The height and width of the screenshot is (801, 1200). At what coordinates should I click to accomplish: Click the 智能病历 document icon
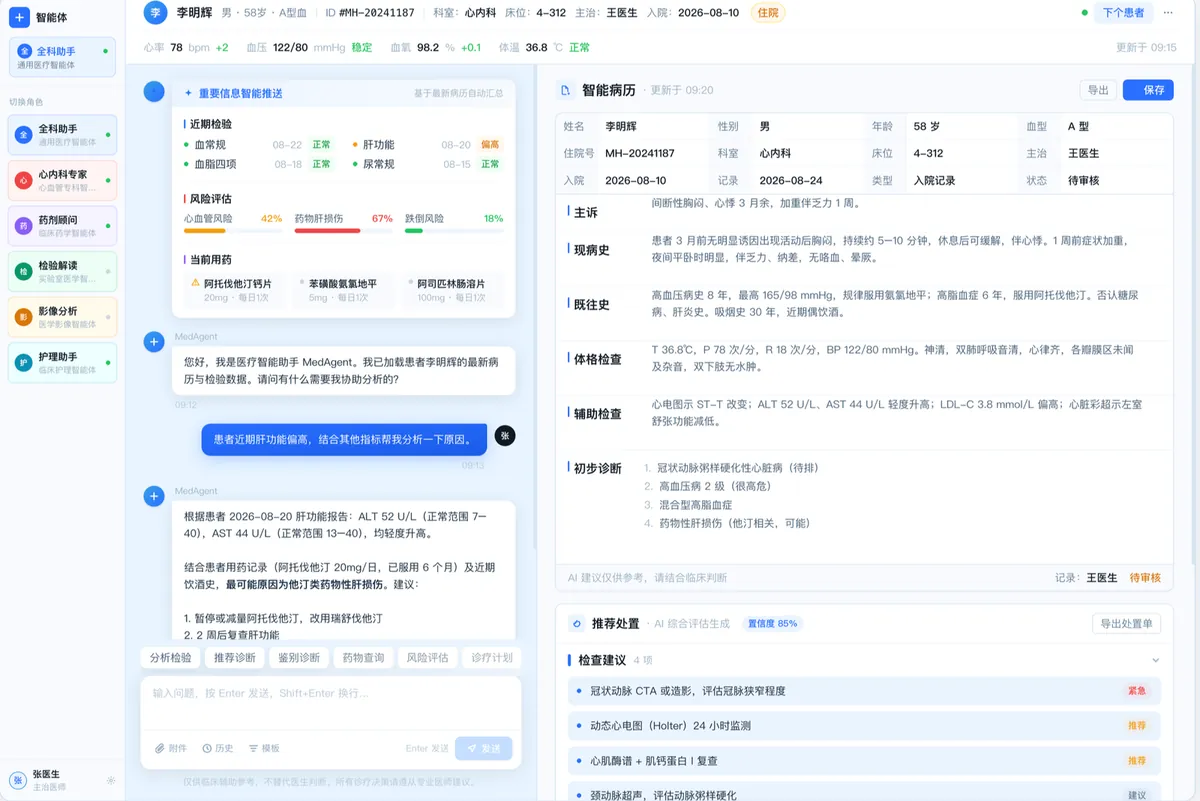tap(566, 90)
